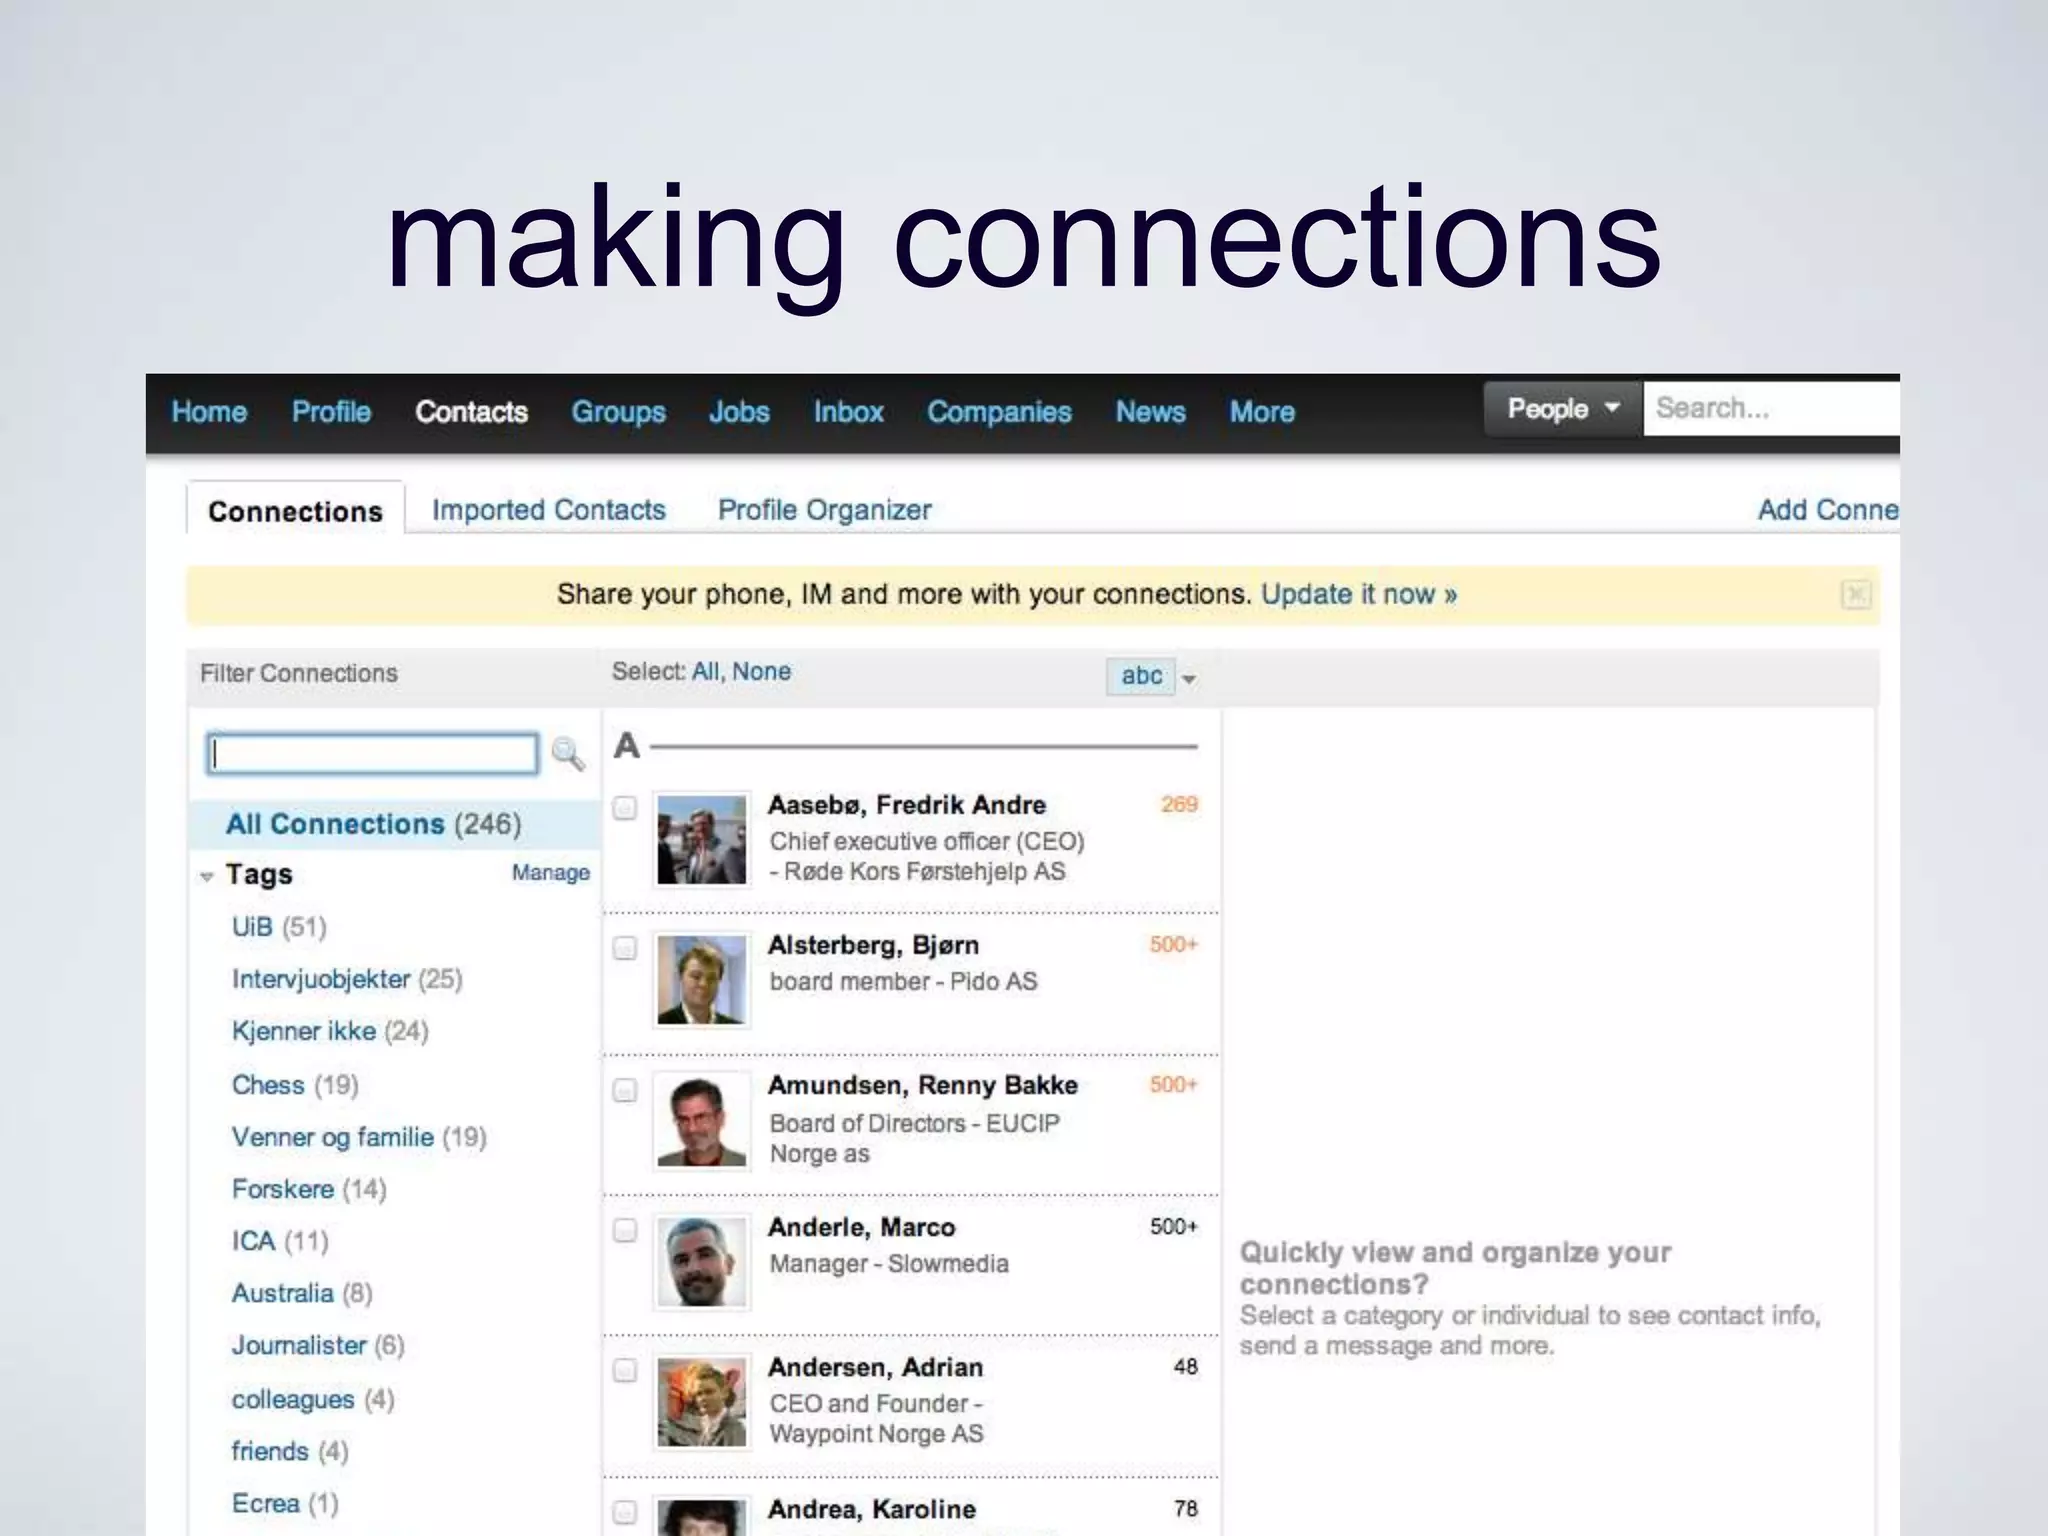Click connection count 48 for Andersen
The height and width of the screenshot is (1536, 2048).
tap(1185, 1366)
